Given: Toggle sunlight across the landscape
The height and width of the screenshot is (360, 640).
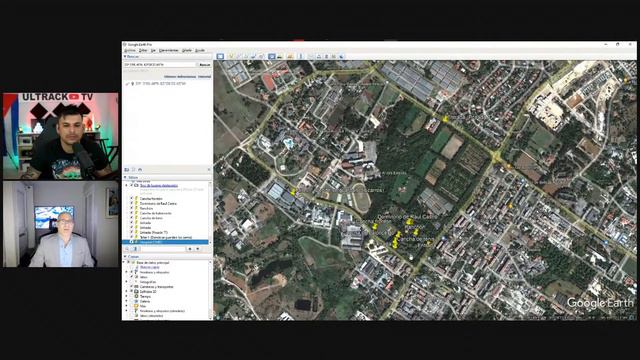Looking at the screenshot, I should pos(280,56).
